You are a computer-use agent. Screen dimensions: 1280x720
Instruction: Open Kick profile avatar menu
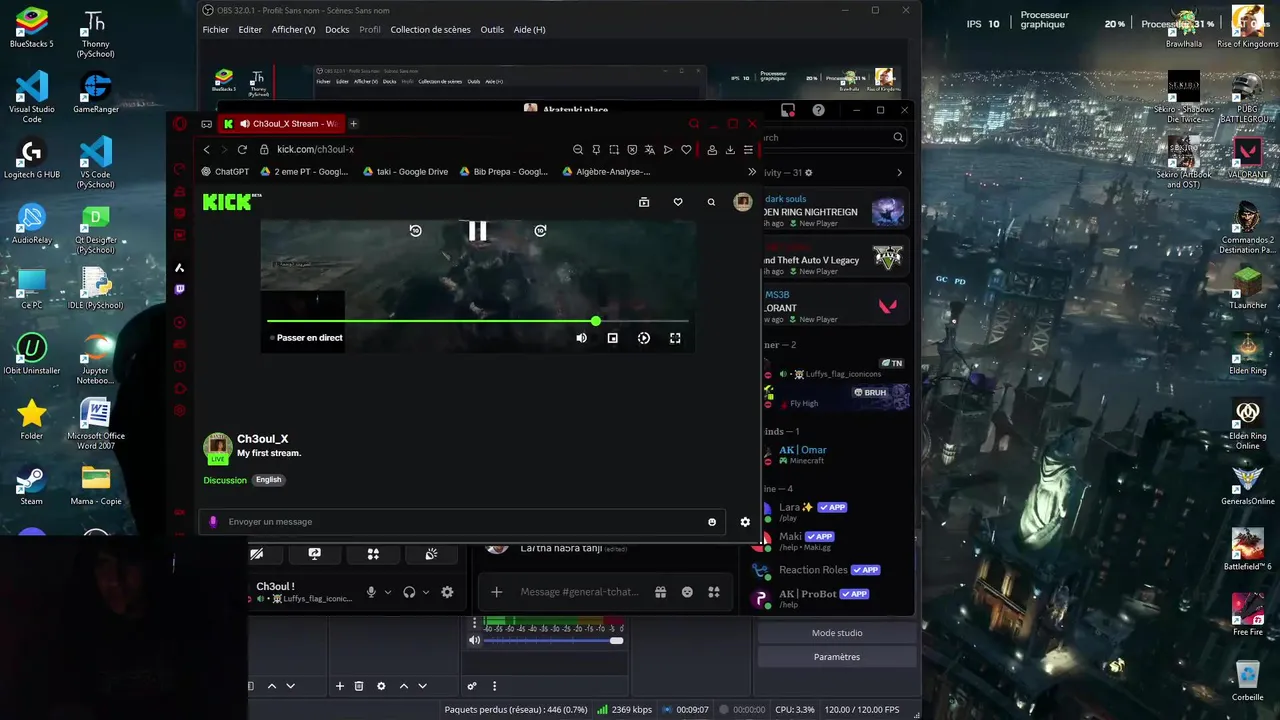(743, 202)
